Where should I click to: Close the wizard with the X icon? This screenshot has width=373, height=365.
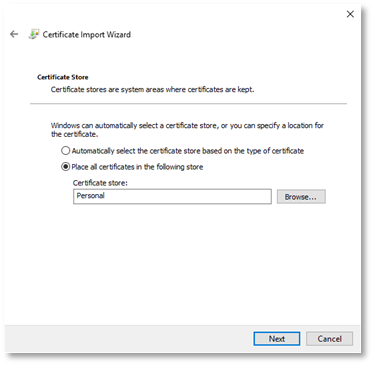click(350, 14)
